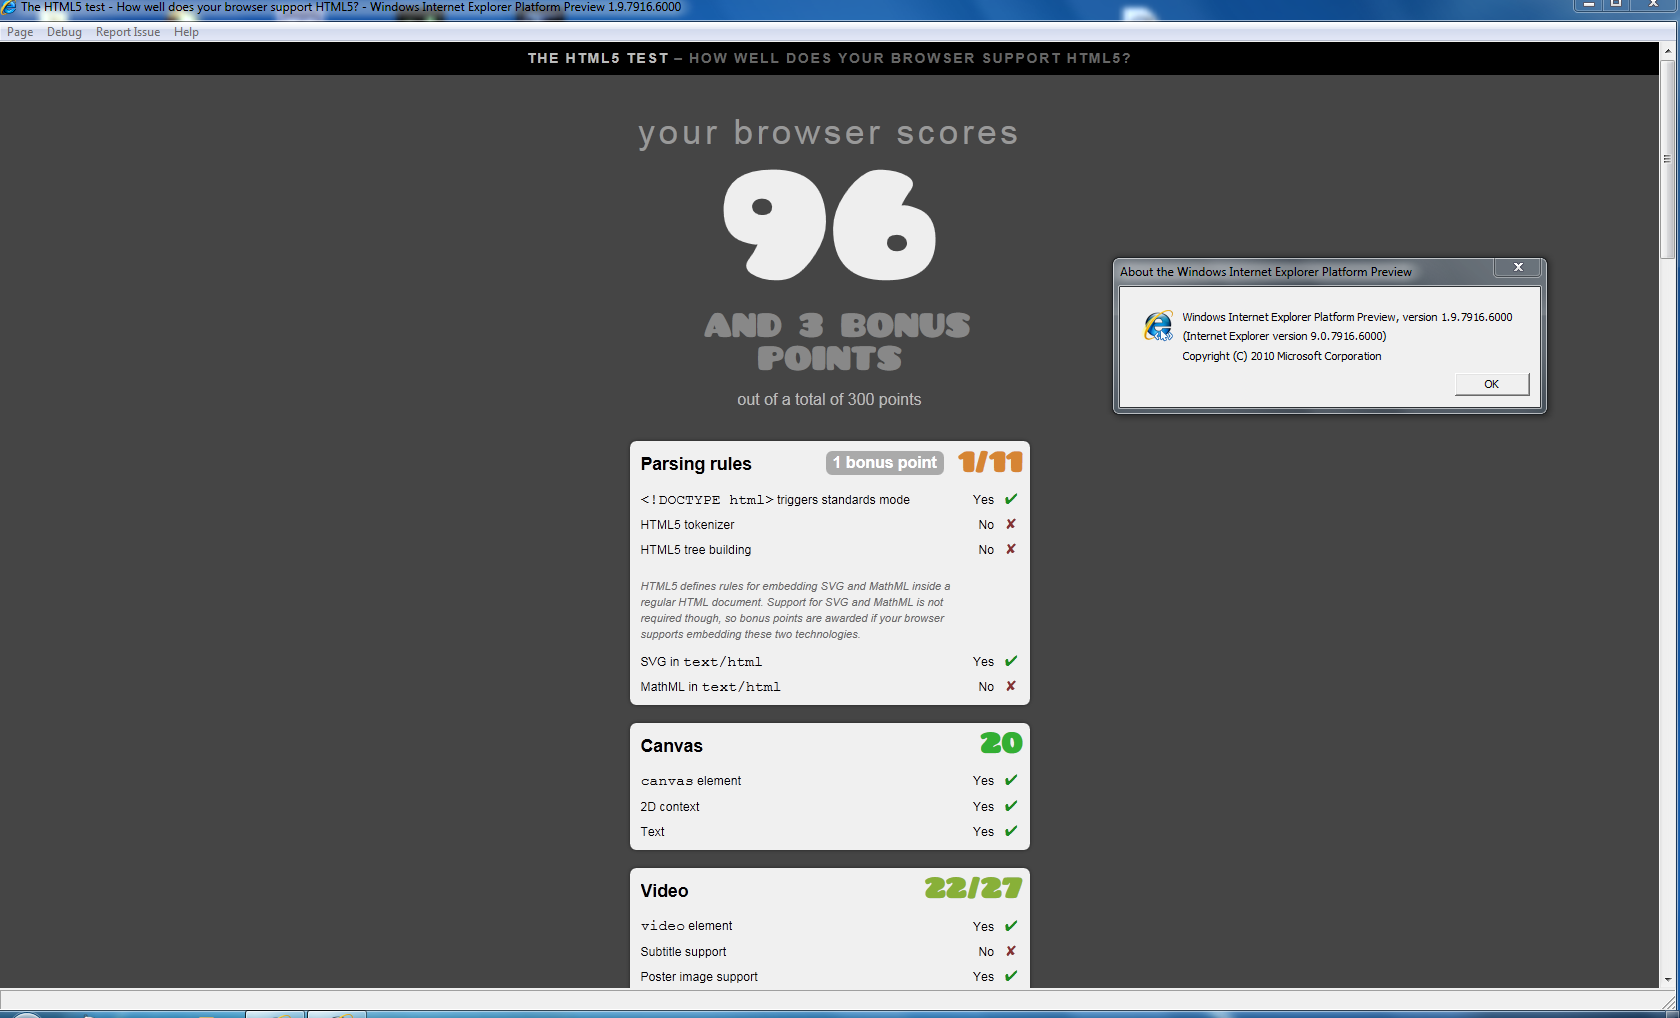Click 'out of a total of 300 points'

(829, 399)
